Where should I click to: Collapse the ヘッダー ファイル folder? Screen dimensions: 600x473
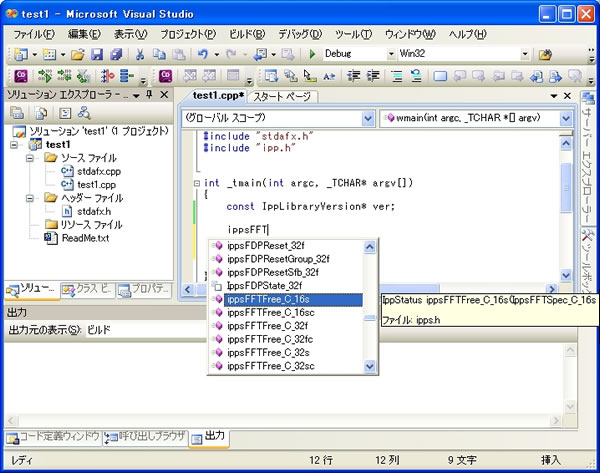(x=30, y=198)
